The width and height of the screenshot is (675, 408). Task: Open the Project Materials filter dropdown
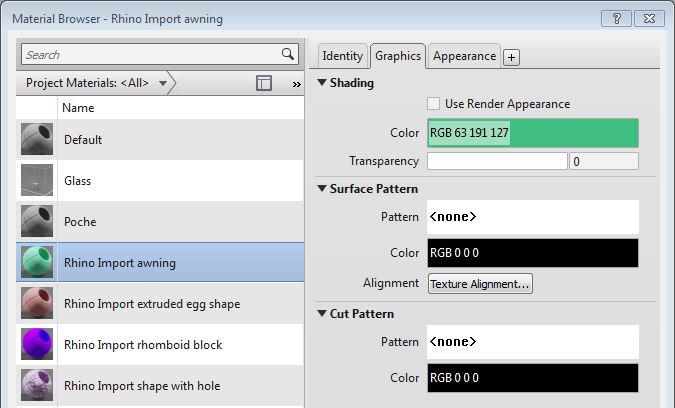point(163,84)
